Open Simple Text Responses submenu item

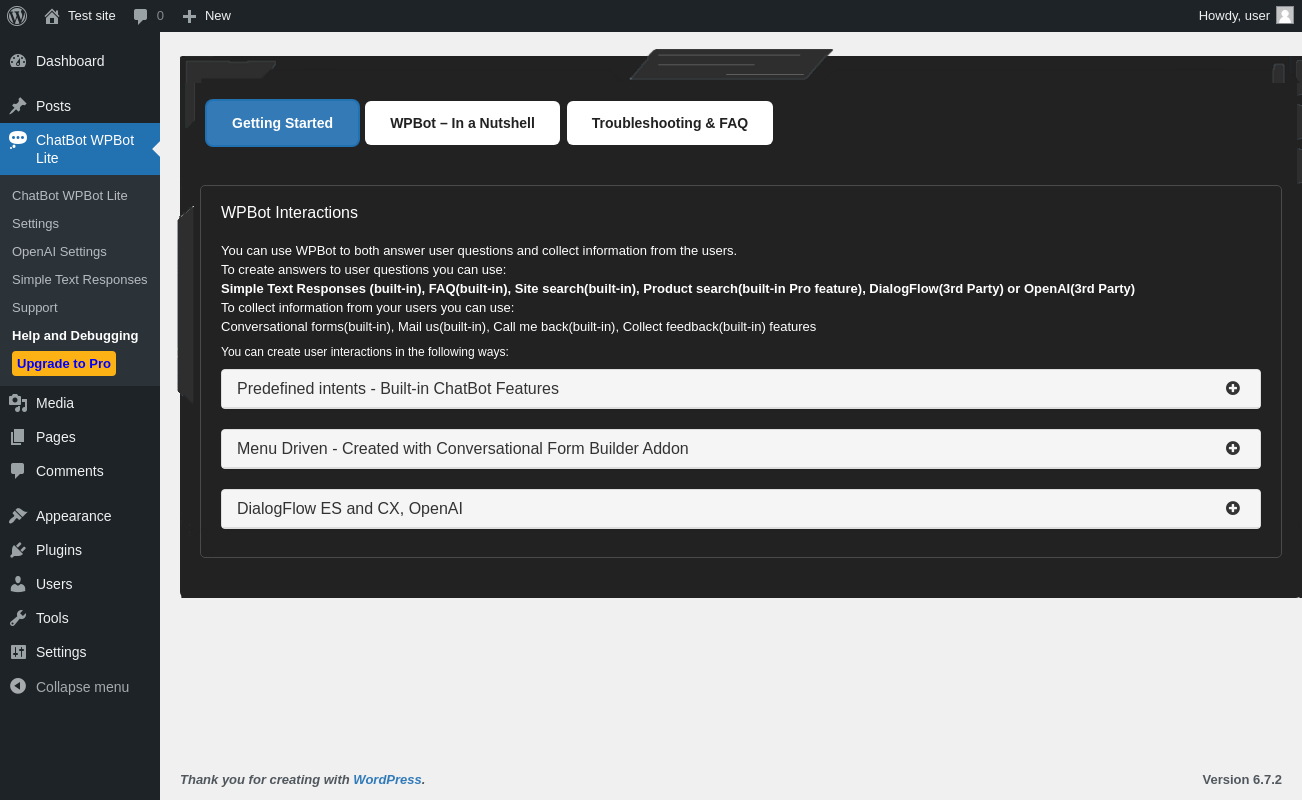pyautogui.click(x=80, y=280)
